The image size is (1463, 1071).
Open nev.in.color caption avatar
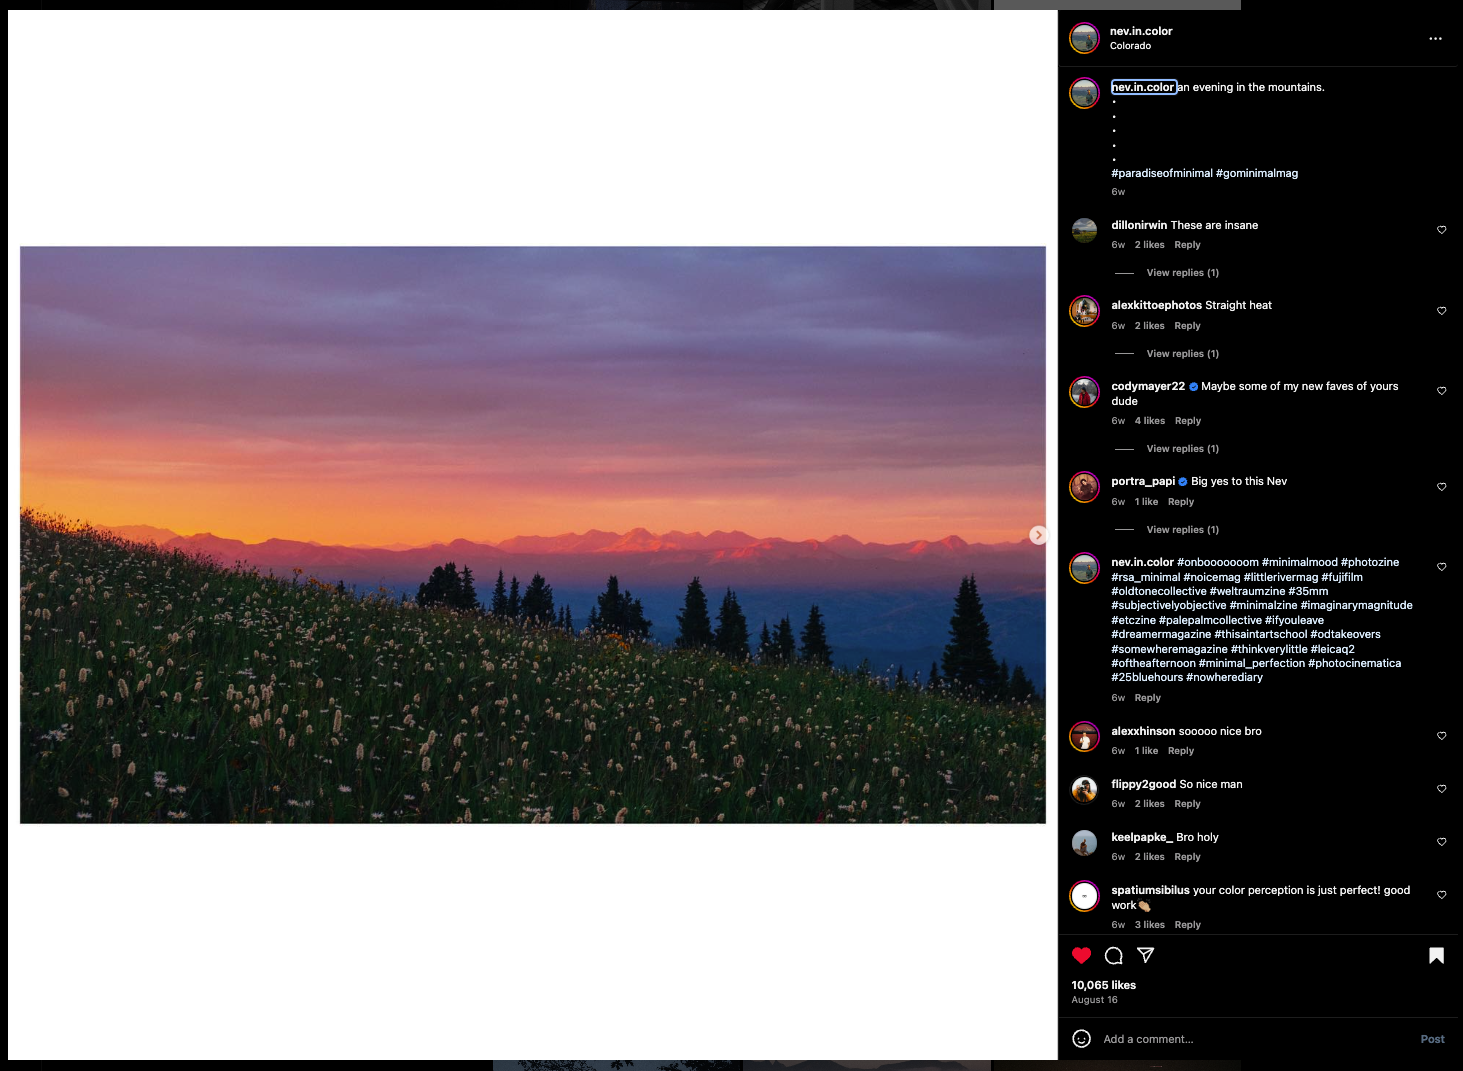(x=1084, y=93)
